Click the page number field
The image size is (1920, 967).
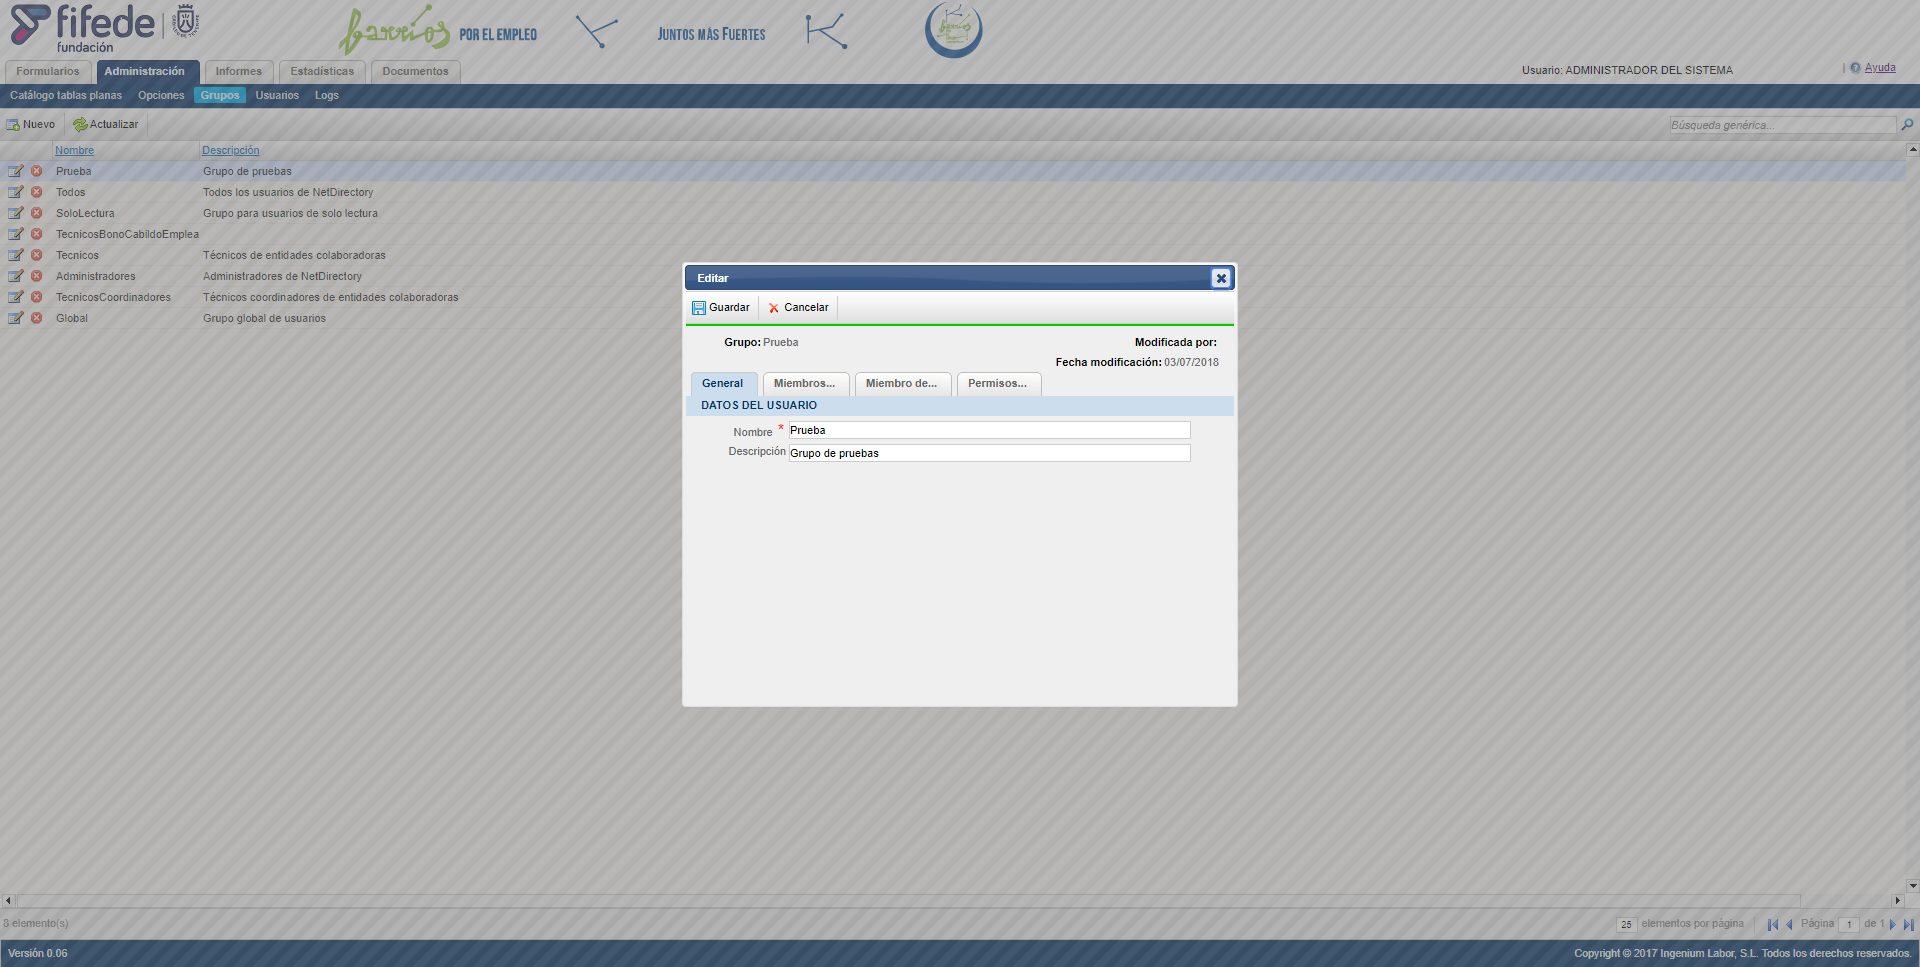(x=1850, y=925)
